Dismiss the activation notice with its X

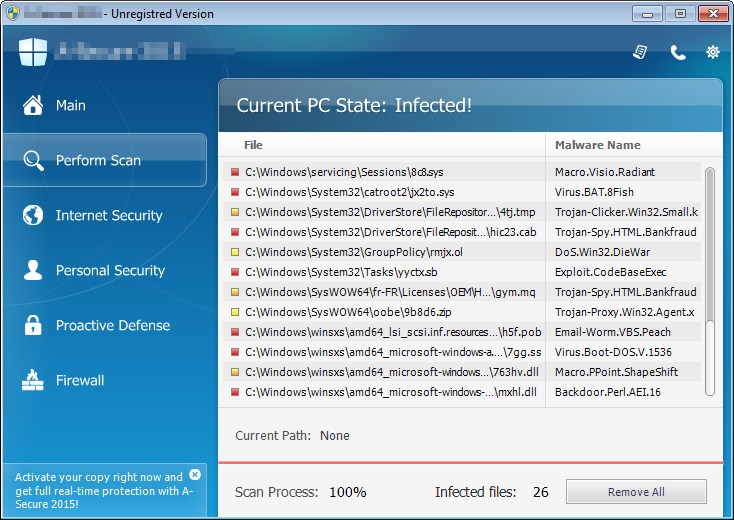coord(195,475)
